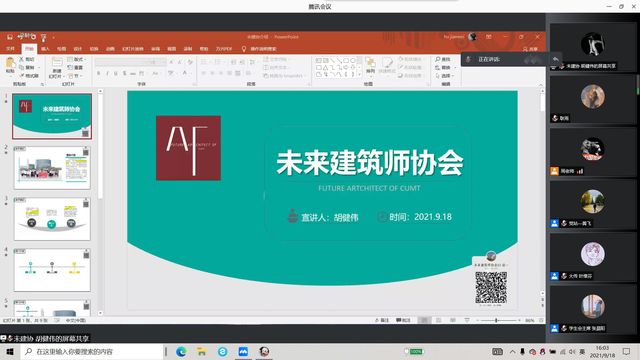Click the Find magnifier icon
This screenshot has width=640, height=360.
(x=438, y=59)
